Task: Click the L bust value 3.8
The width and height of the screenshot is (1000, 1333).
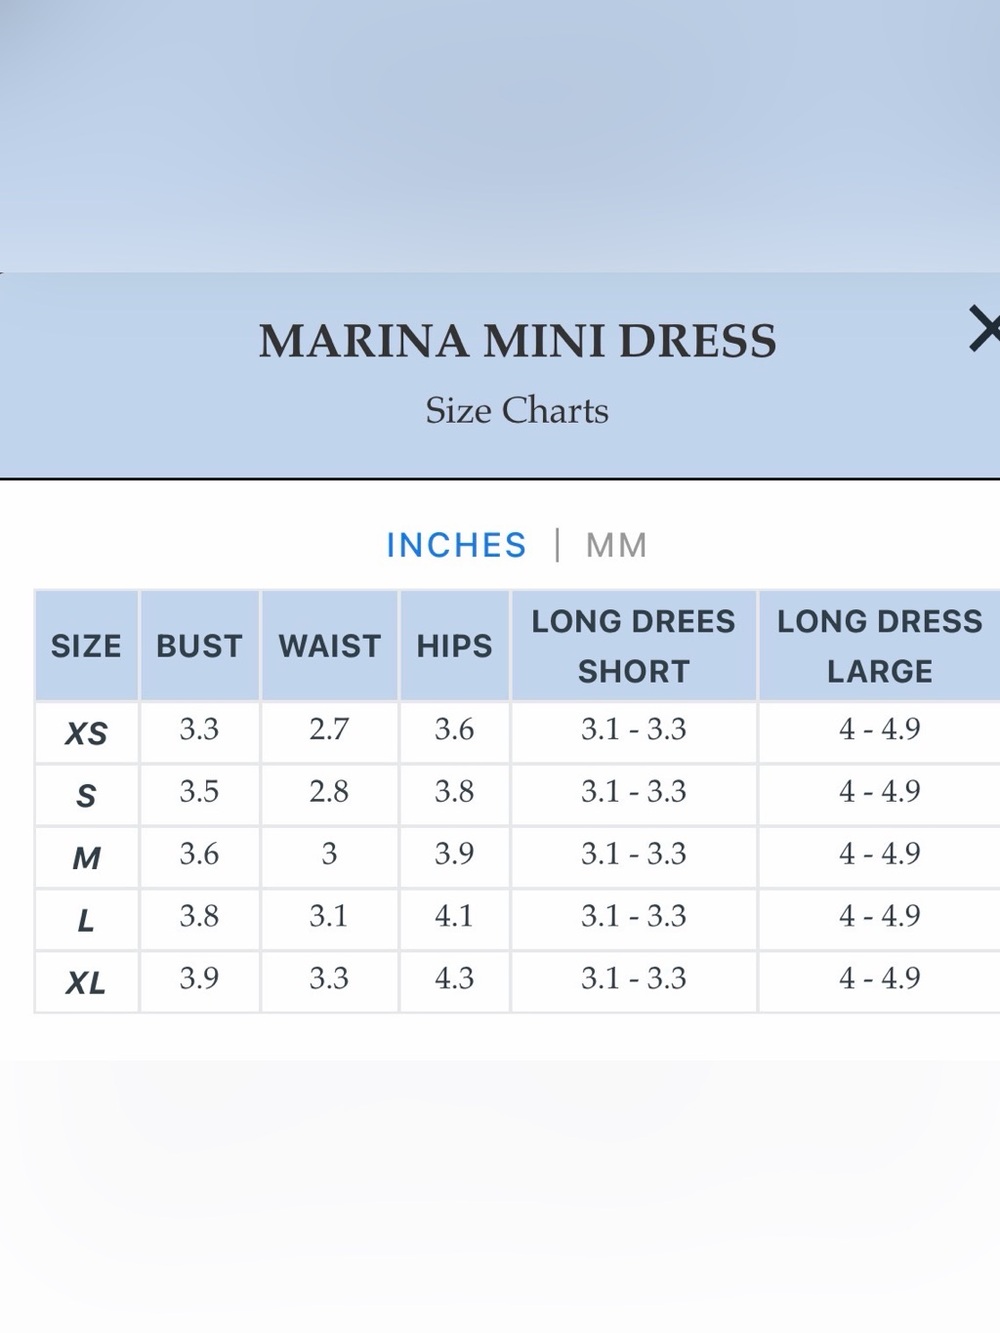Action: 199,916
